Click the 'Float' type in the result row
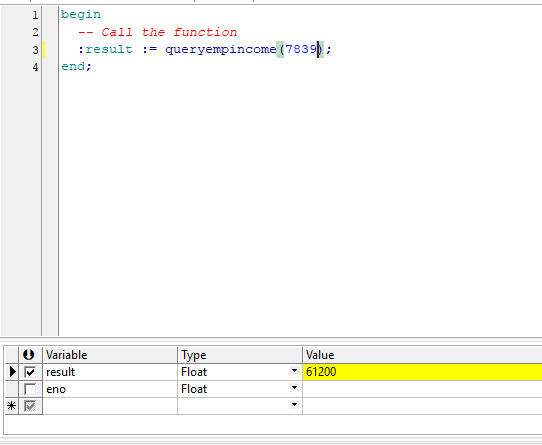Image resolution: width=542 pixels, height=445 pixels. [194, 372]
